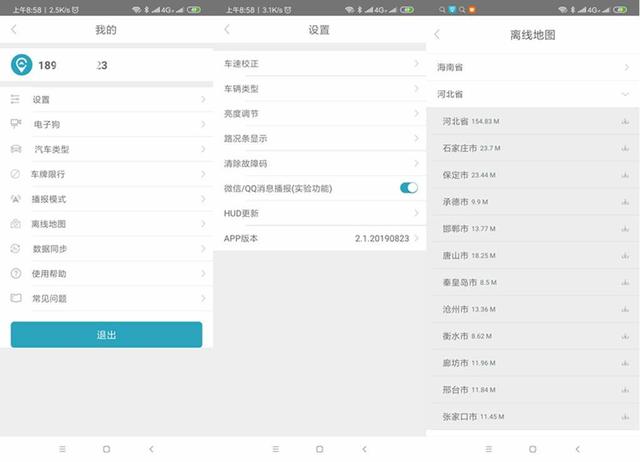
Task: Tap Android back button under 离线地图 screen
Action: click(578, 449)
